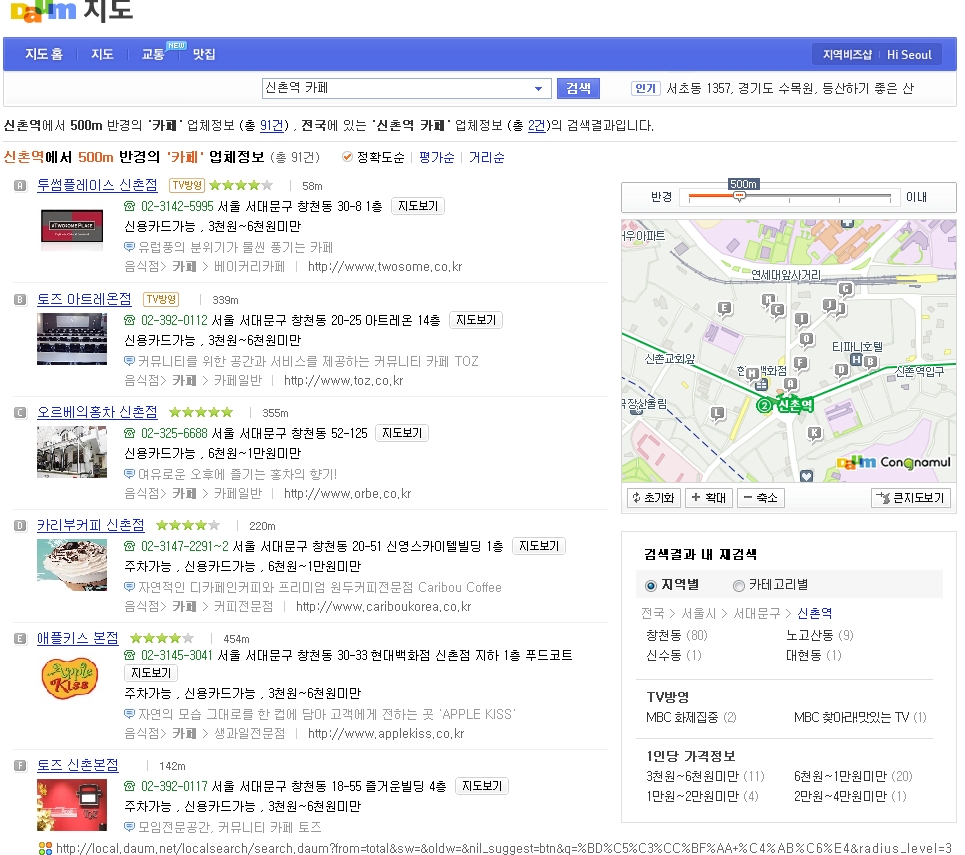Select map pin O on the map
Viewport: 965px width, 855px height.
(806, 339)
